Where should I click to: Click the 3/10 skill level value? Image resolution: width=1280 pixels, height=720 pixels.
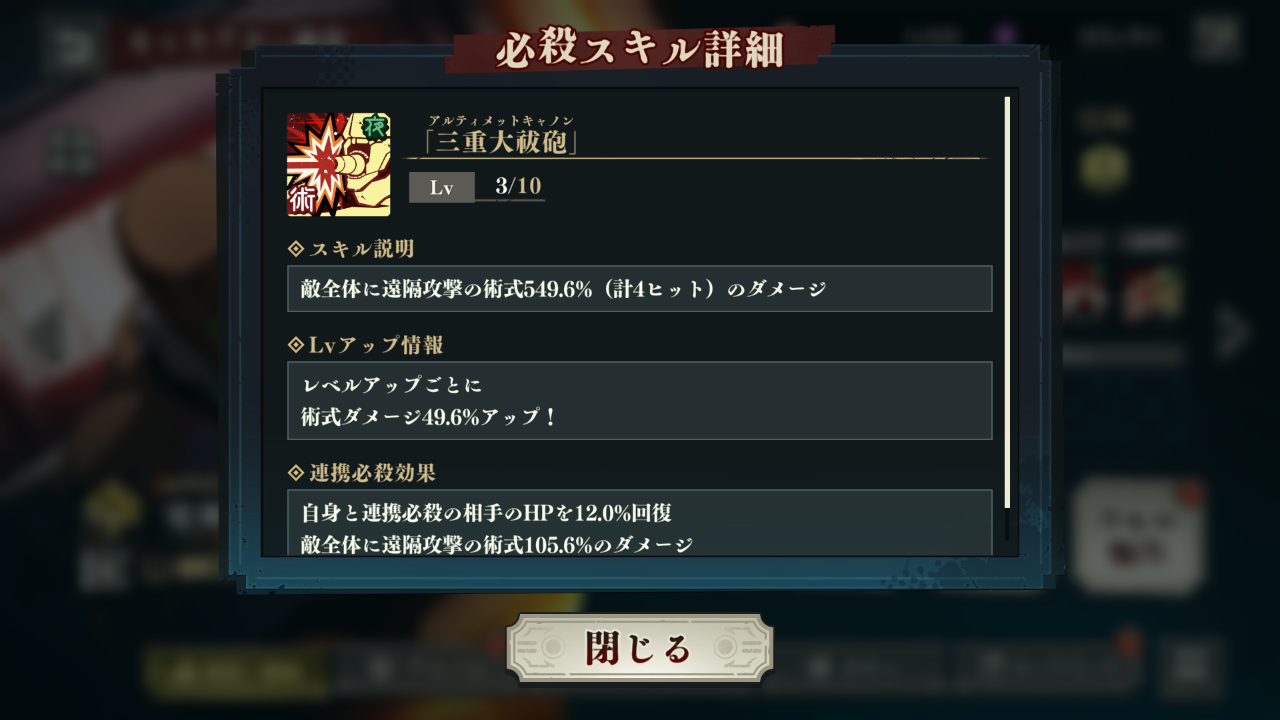[x=518, y=187]
